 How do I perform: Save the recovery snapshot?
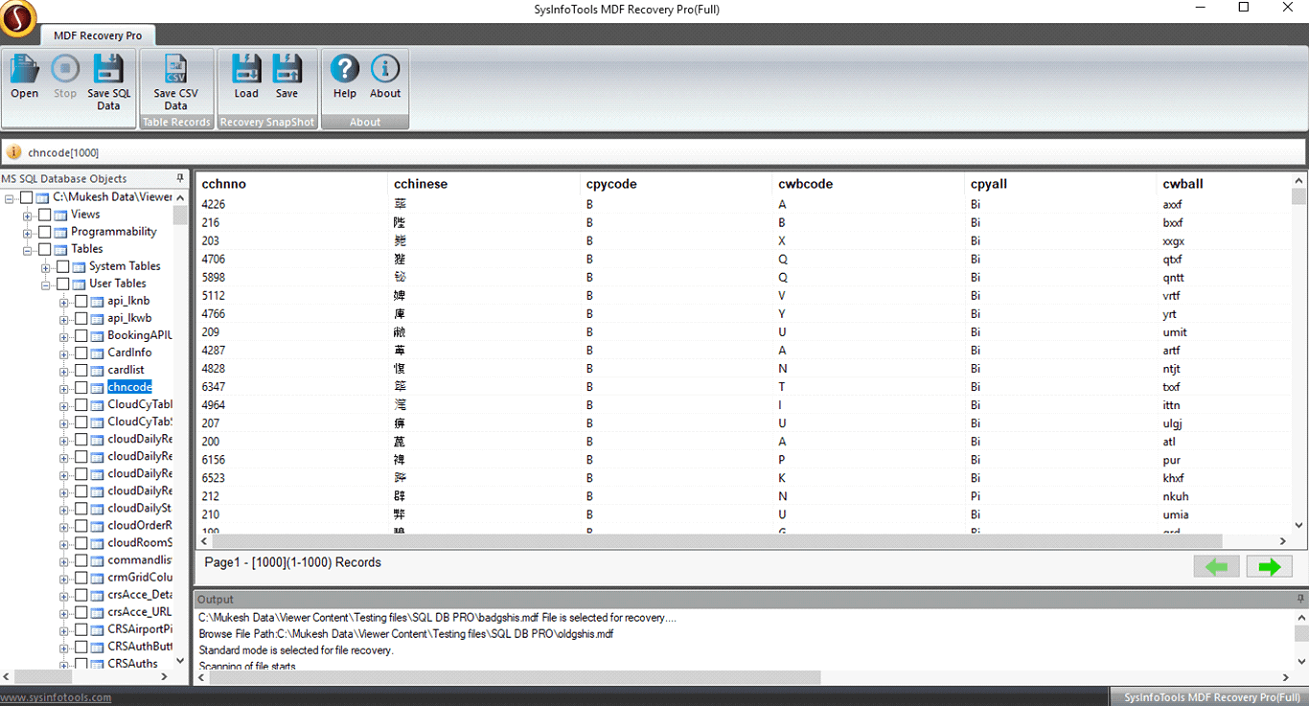click(287, 77)
